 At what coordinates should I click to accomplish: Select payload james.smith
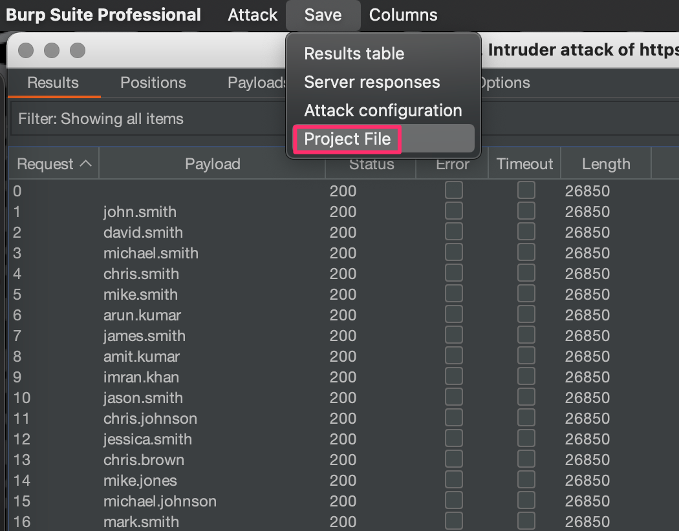(x=144, y=336)
